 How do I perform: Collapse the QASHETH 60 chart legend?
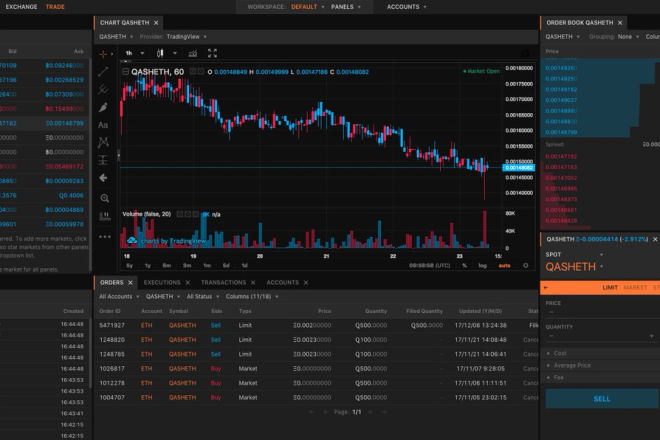click(x=125, y=72)
